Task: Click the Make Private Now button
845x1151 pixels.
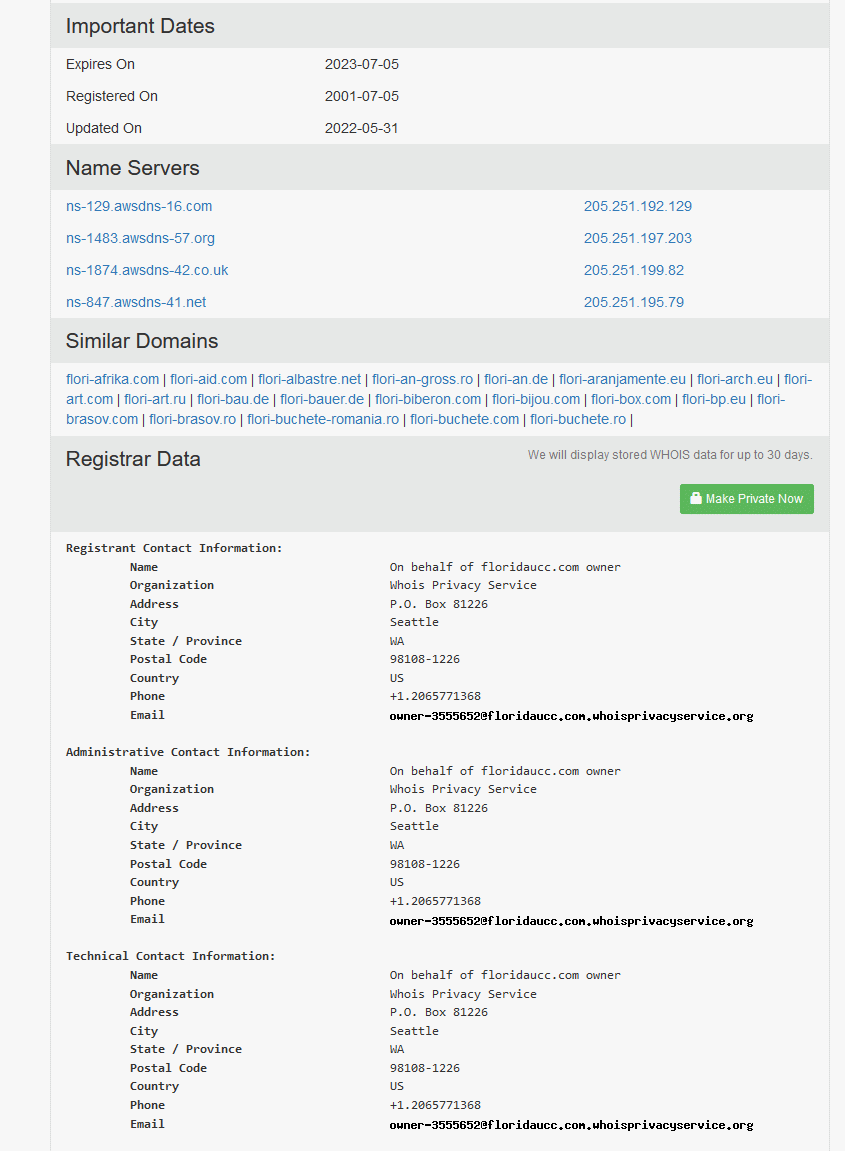Action: (747, 499)
